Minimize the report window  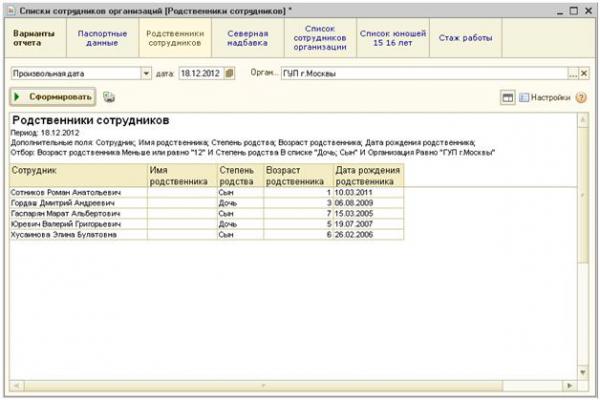[560, 11]
